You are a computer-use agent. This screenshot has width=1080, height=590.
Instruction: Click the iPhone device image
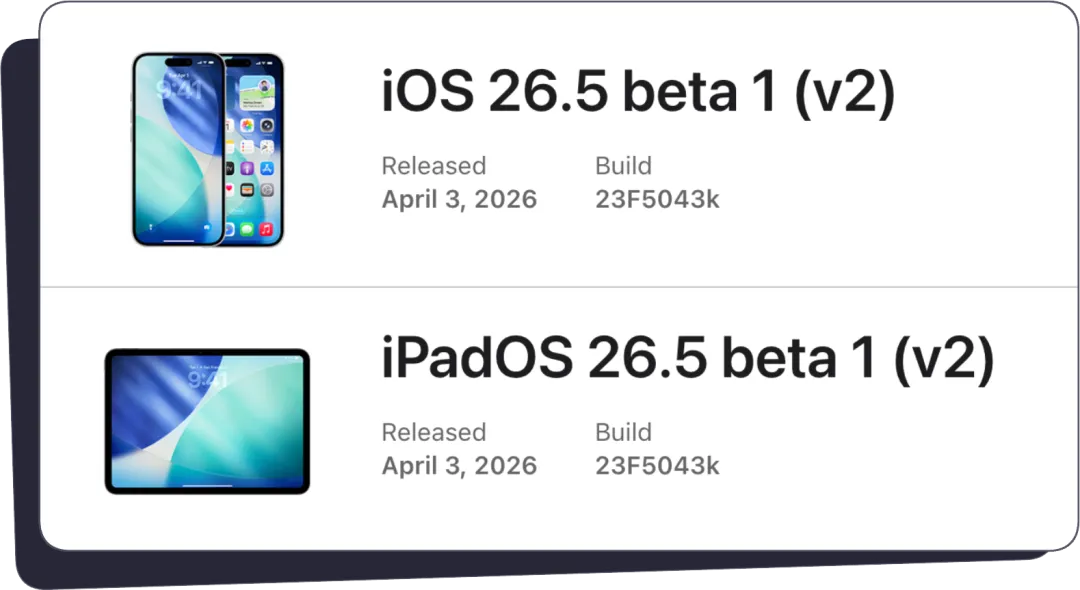[x=208, y=149]
